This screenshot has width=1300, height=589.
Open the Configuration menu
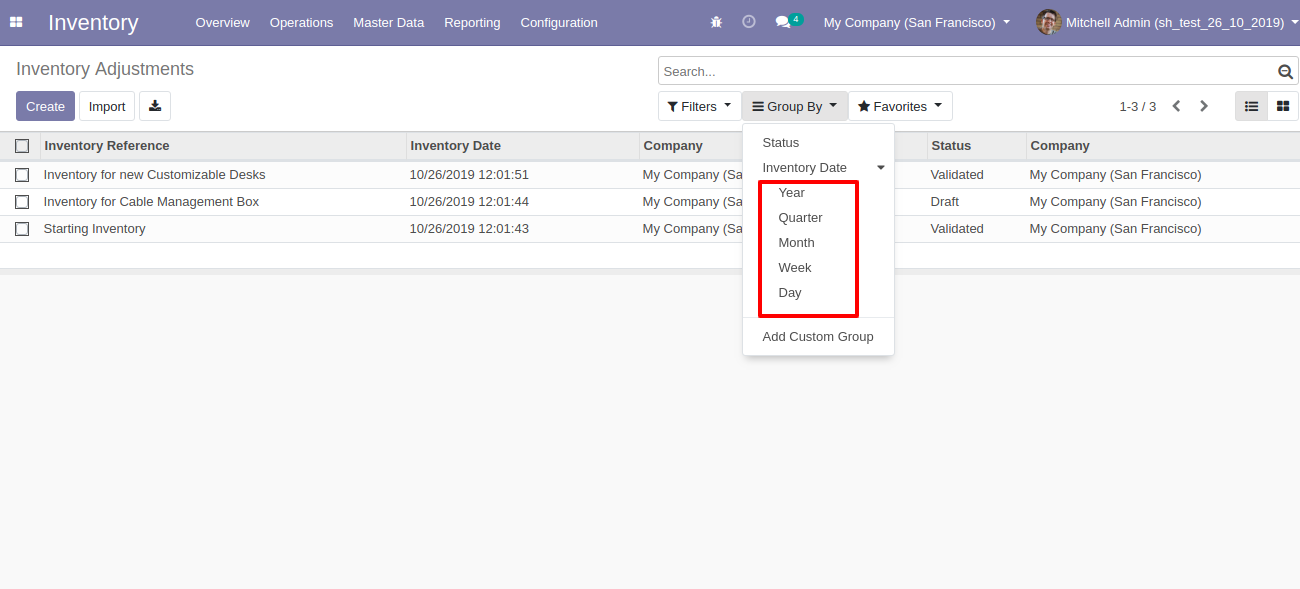[x=559, y=22]
